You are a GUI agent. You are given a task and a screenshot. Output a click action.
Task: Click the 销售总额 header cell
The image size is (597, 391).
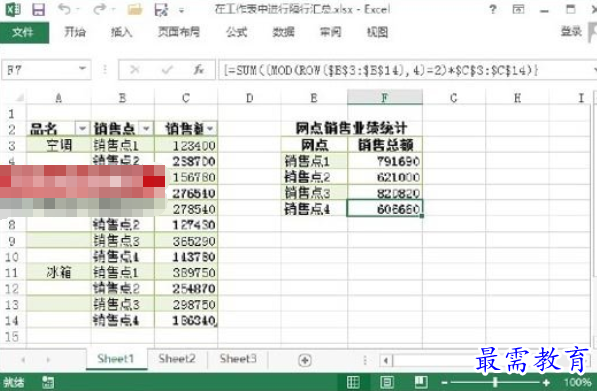[x=385, y=145]
